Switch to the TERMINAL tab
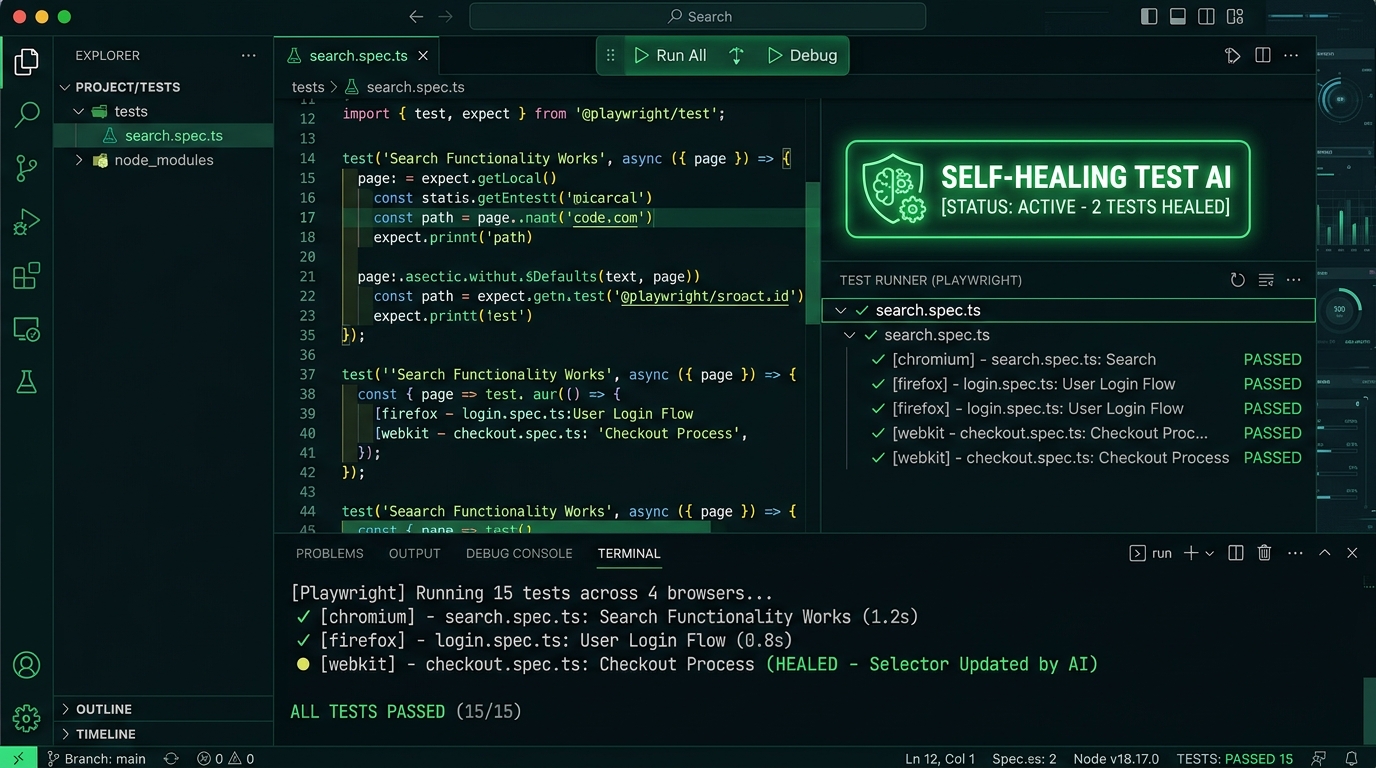The image size is (1376, 768). [x=629, y=553]
